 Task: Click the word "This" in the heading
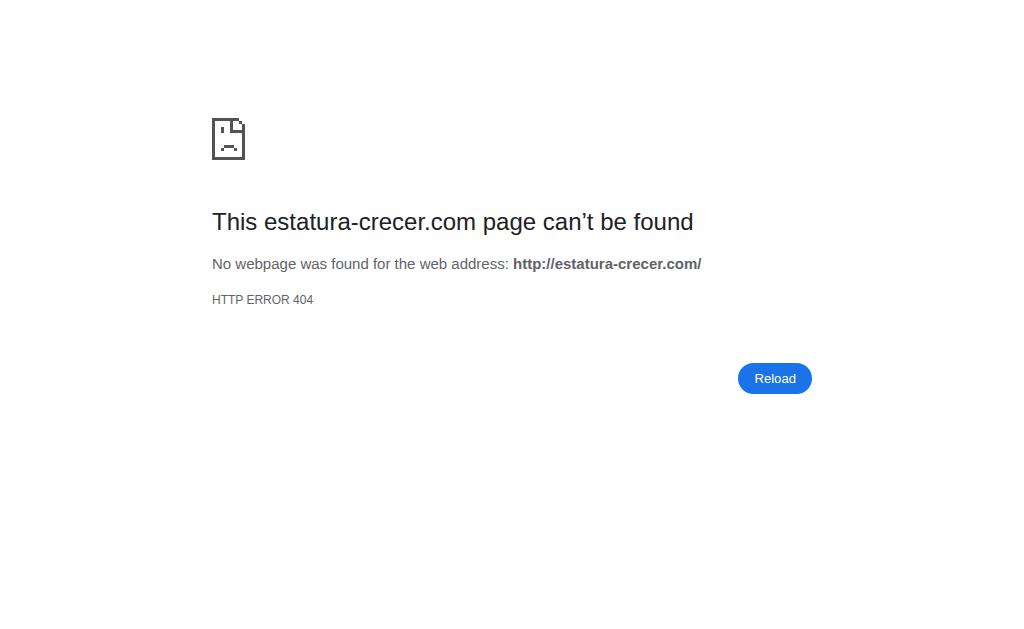[234, 222]
